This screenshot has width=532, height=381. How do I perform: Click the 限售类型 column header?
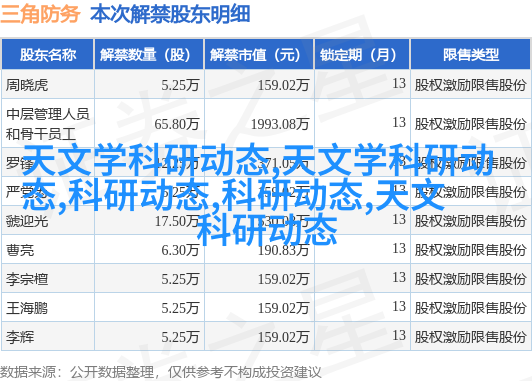coord(471,55)
